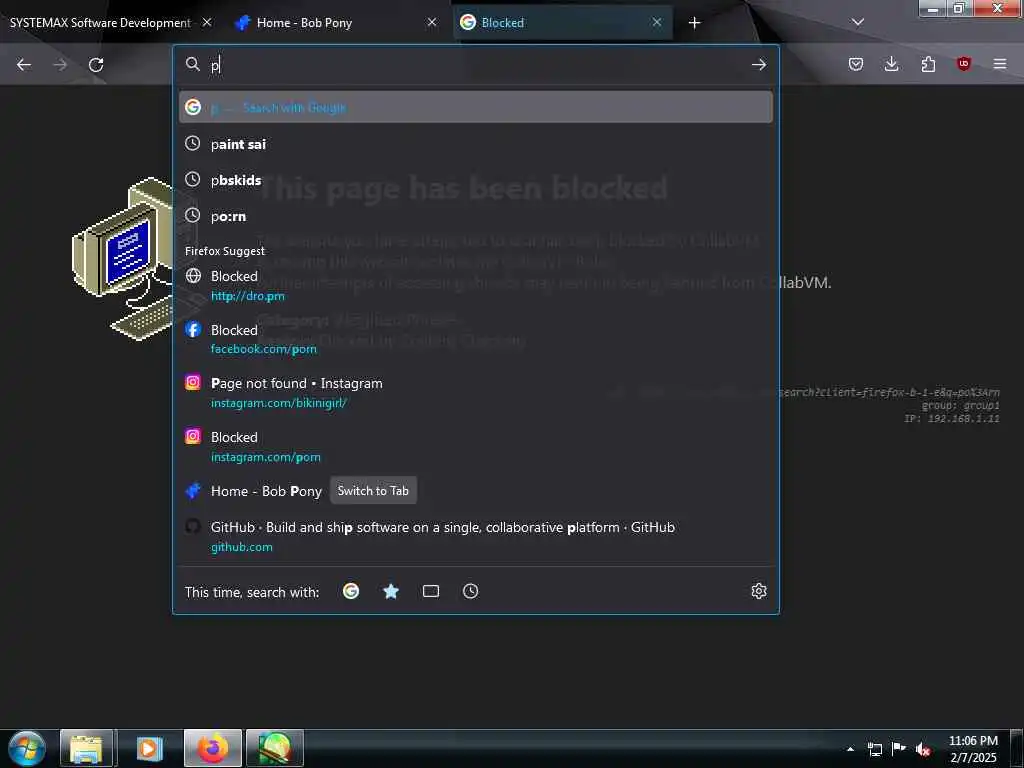Click the Go arrow in the address bar
The image size is (1024, 768).
coord(758,65)
